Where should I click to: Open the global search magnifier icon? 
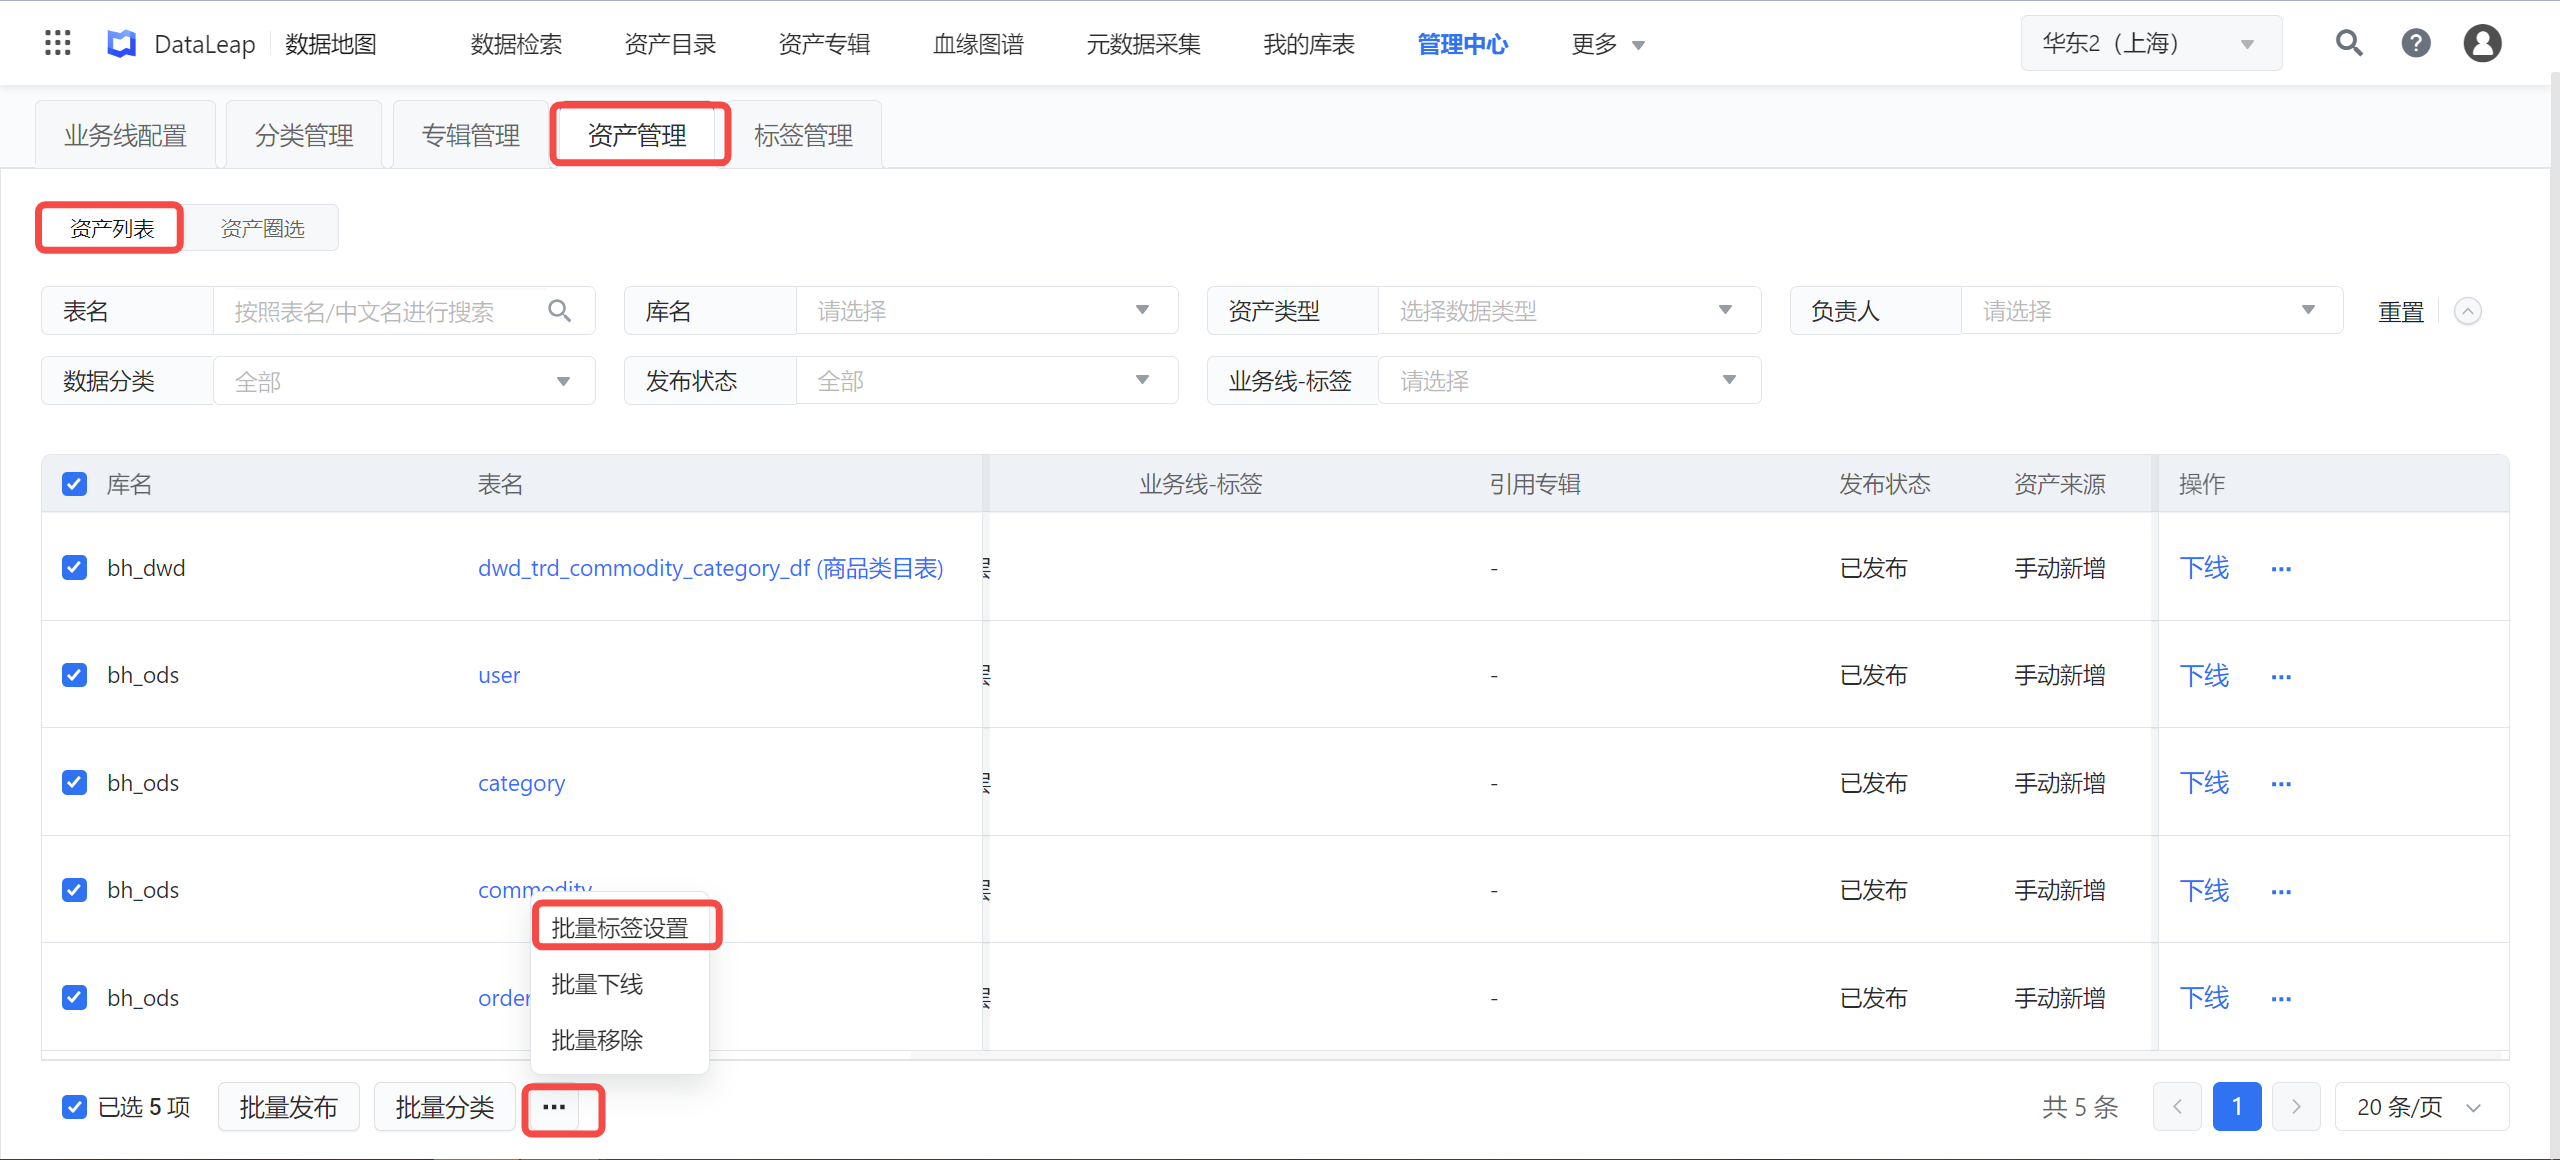[x=2349, y=43]
